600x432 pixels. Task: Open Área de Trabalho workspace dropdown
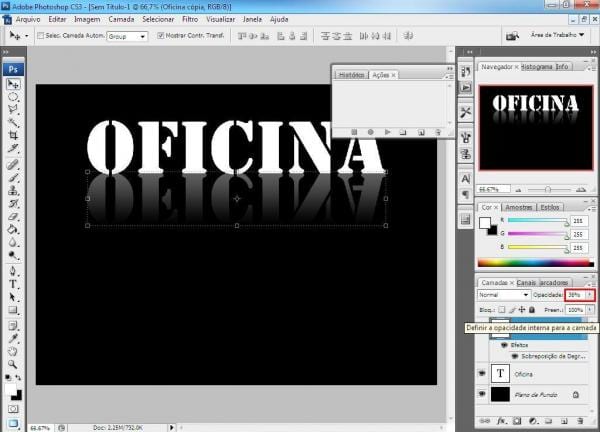coord(558,35)
